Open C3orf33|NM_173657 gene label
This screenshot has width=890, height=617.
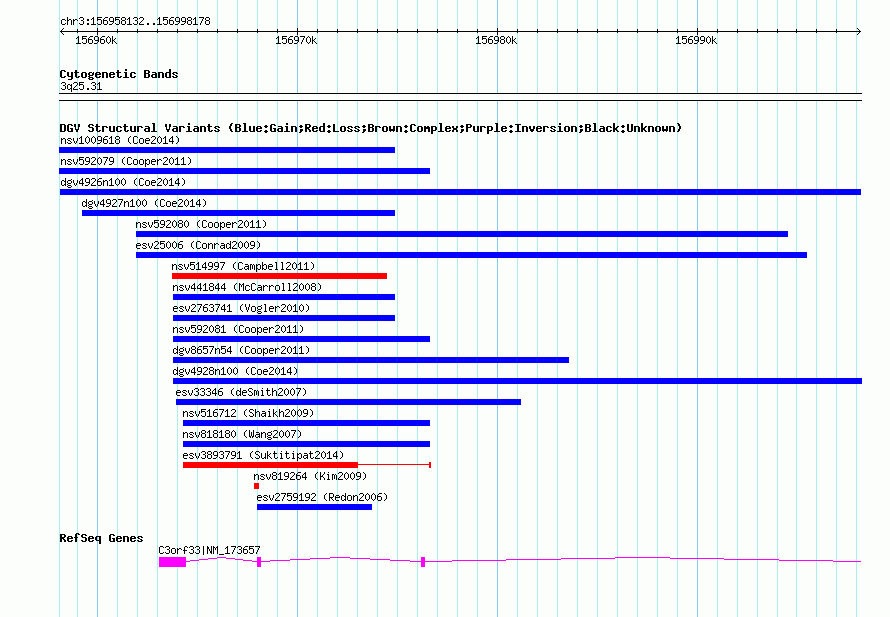click(209, 550)
